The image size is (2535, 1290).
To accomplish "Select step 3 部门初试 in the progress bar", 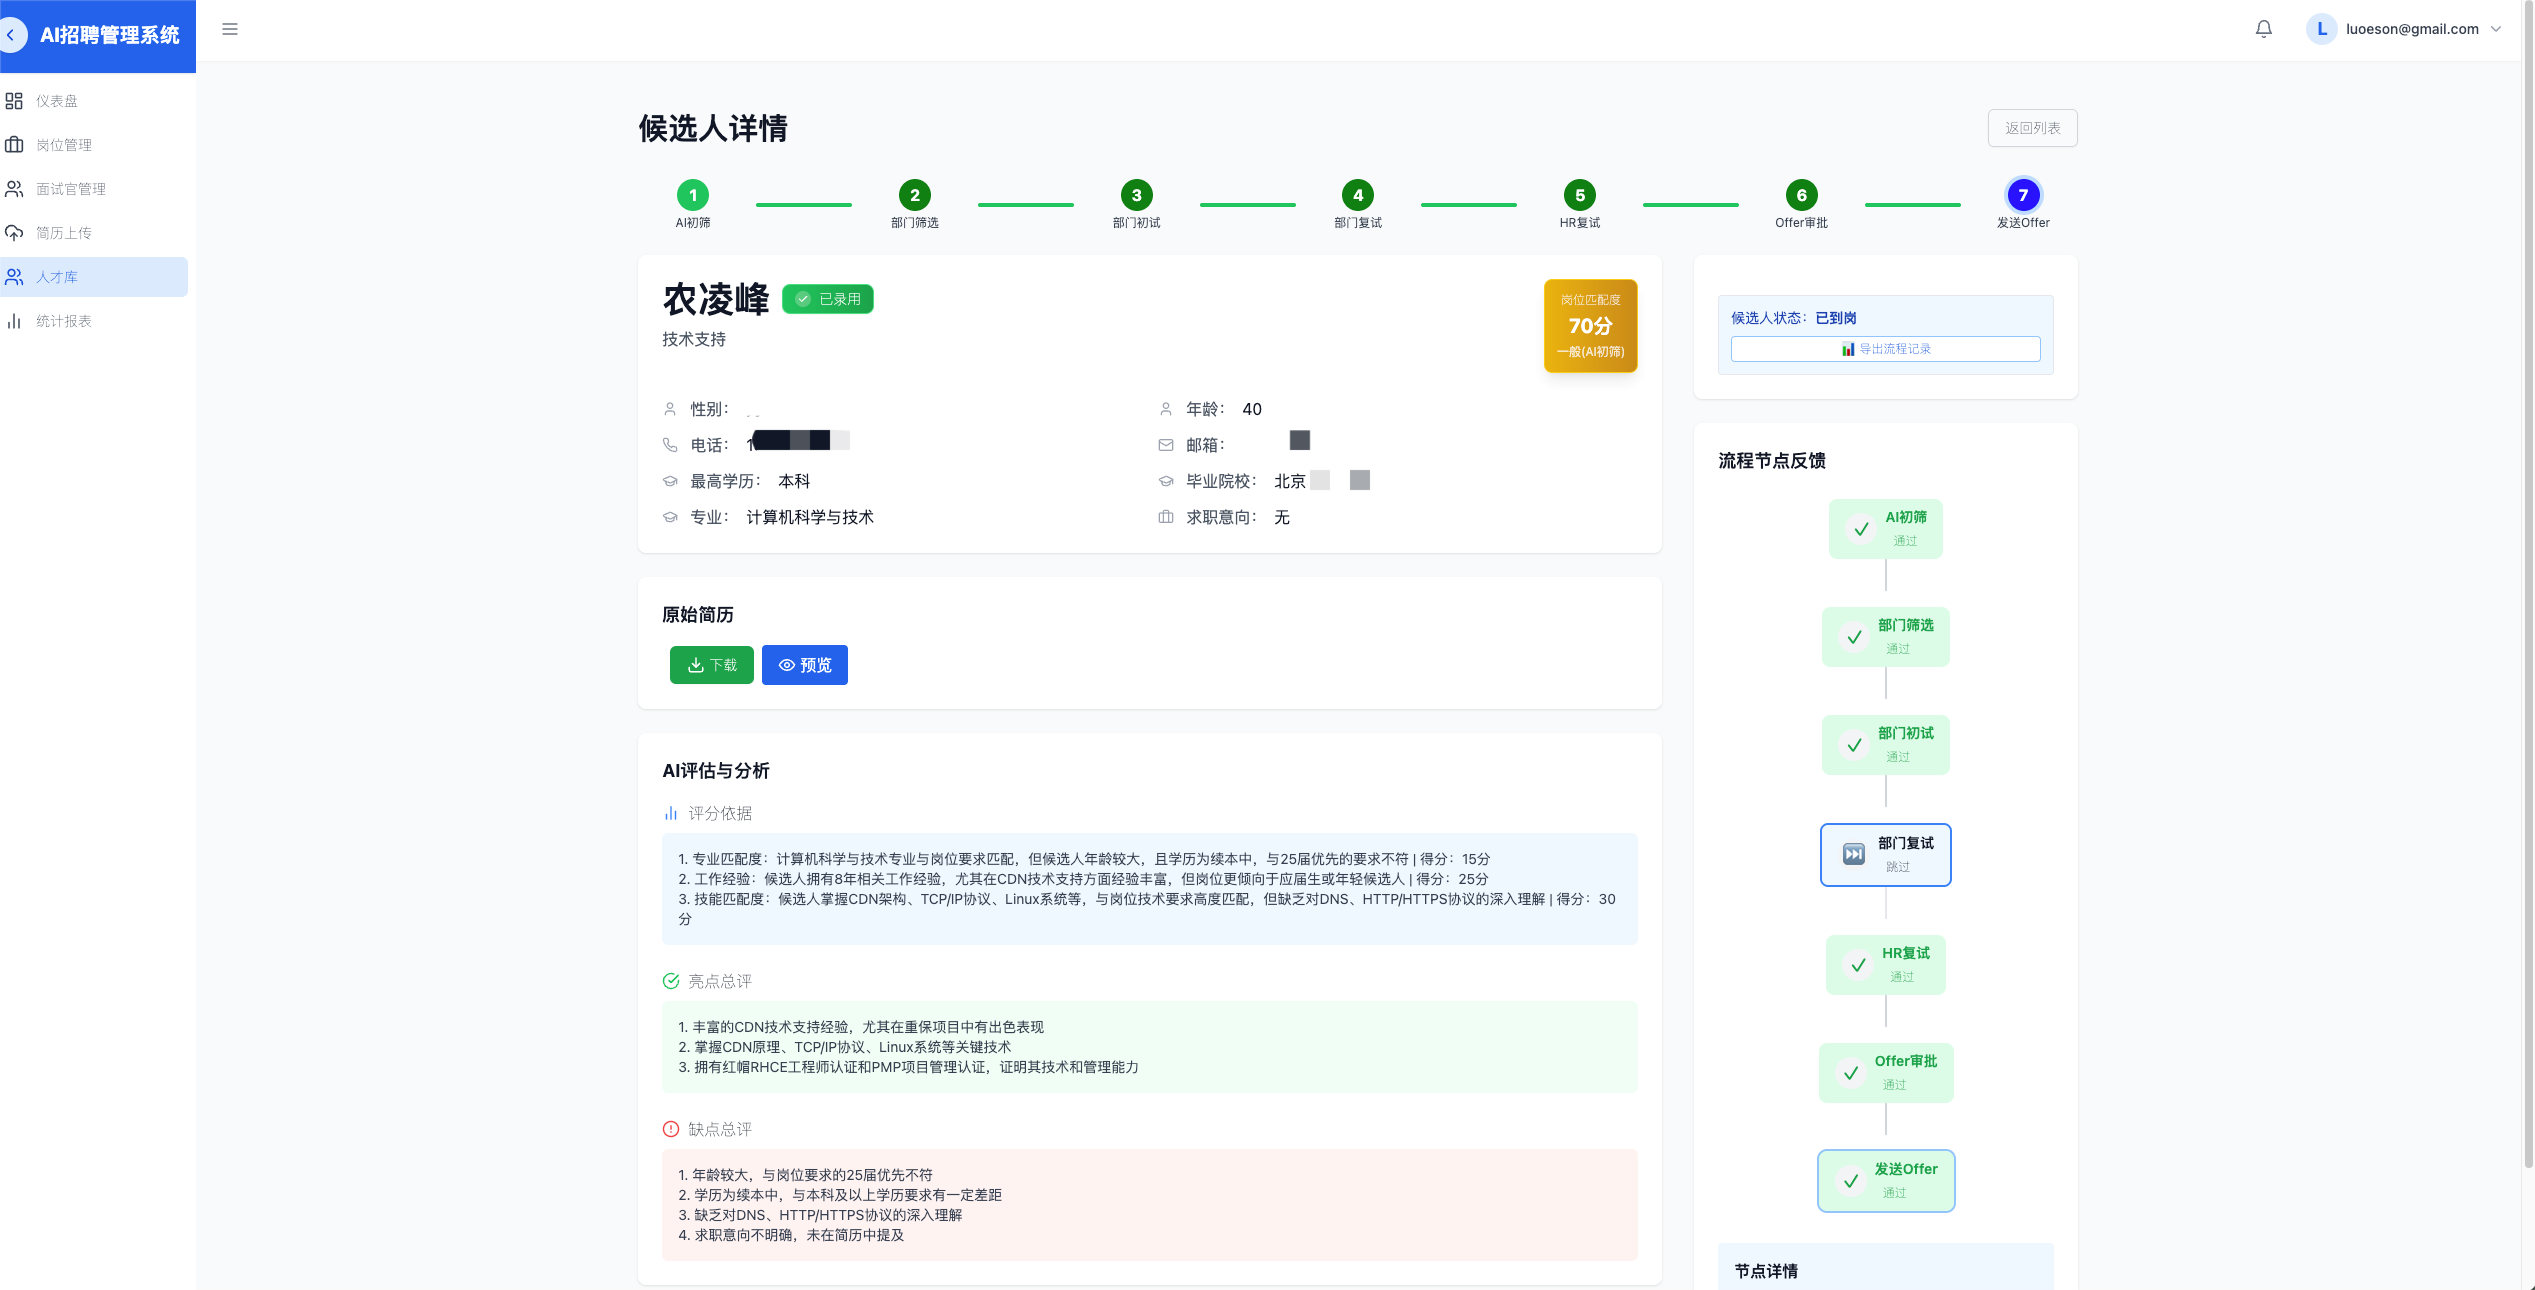I will 1136,196.
